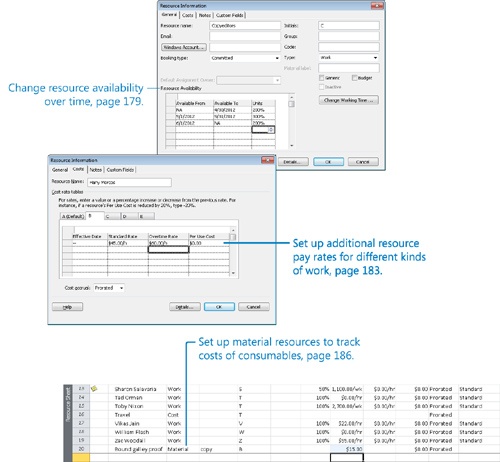Click the Effective Date column header
Screen dimensions: 500x462
point(90,236)
